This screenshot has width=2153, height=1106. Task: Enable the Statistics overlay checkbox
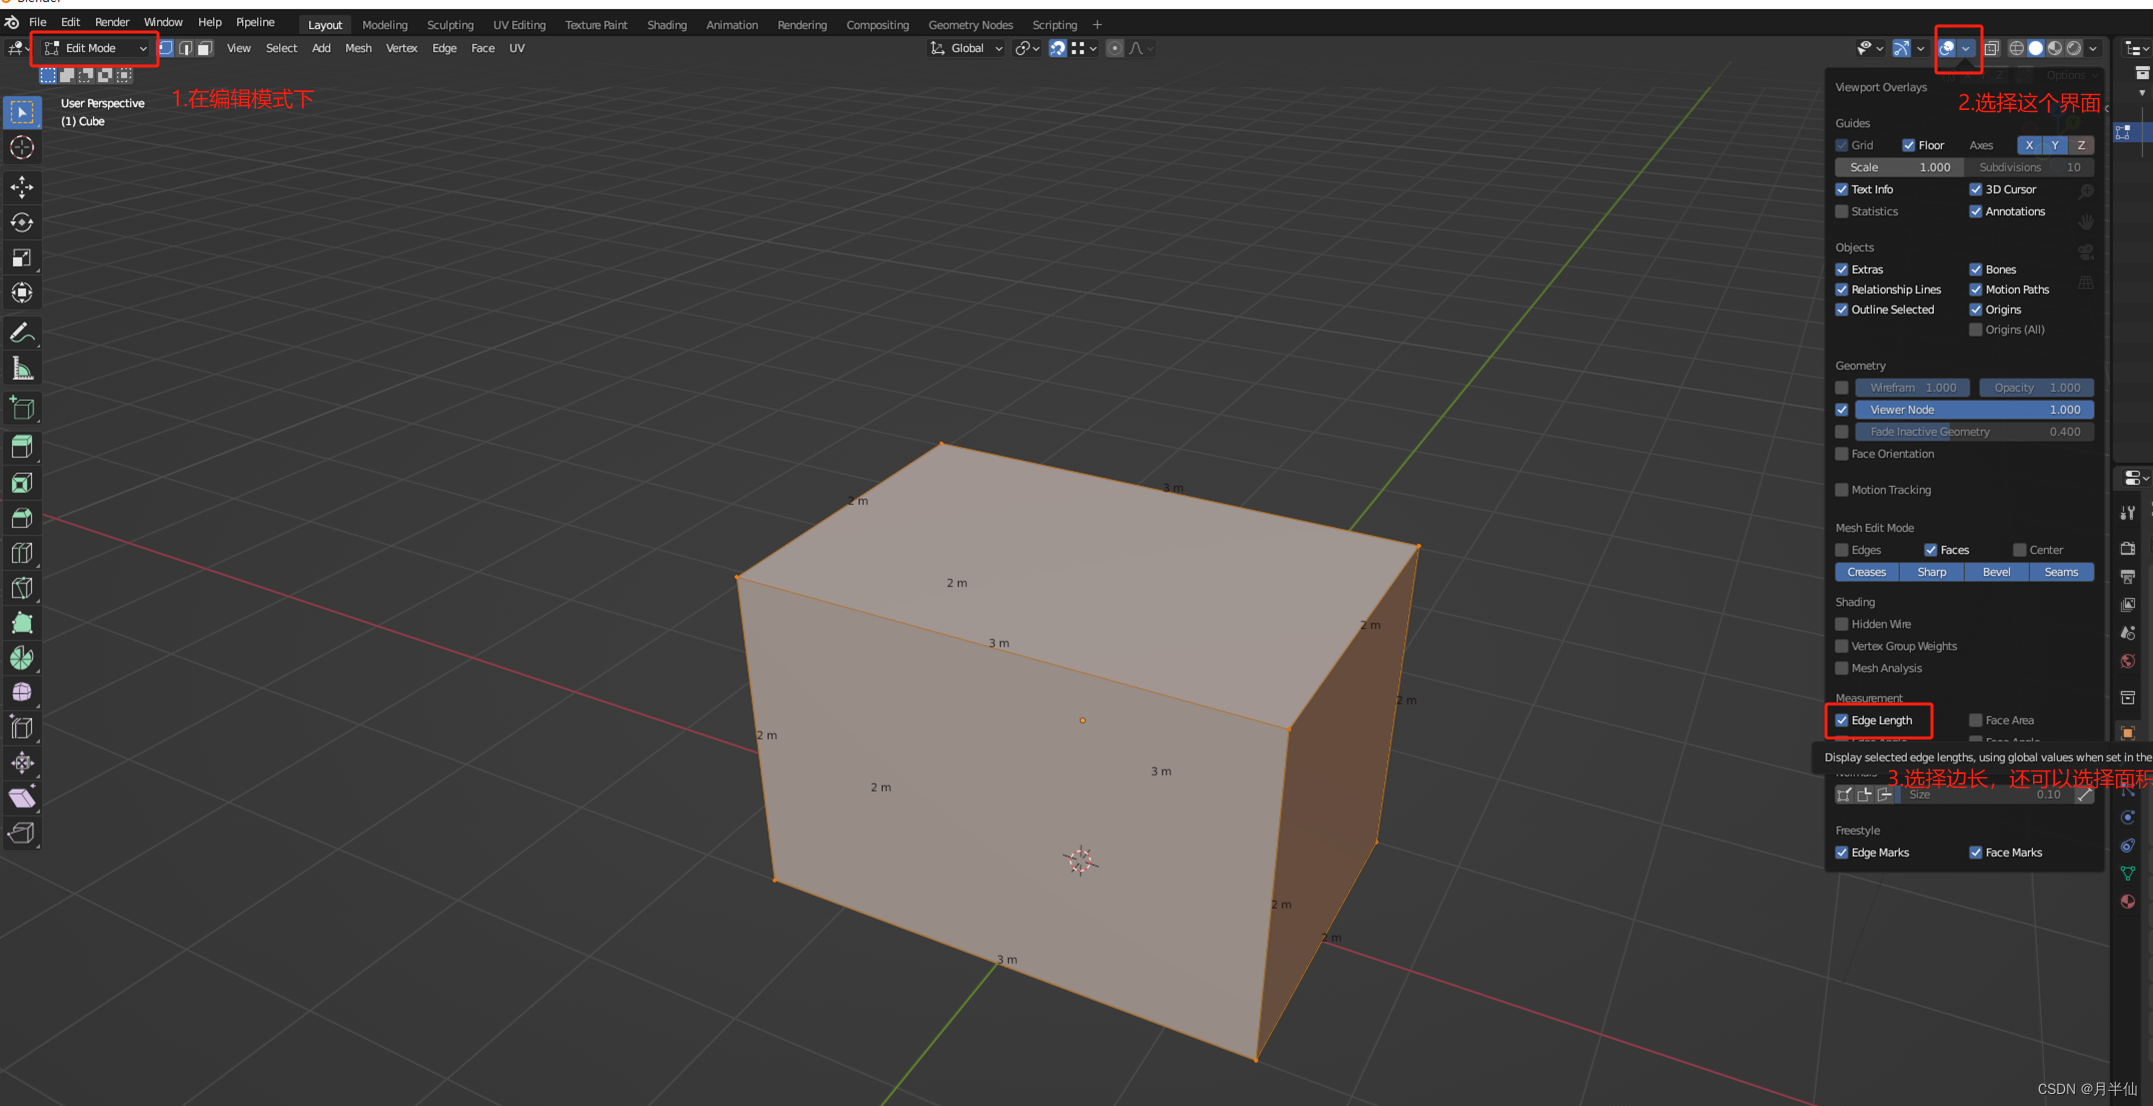(1842, 211)
